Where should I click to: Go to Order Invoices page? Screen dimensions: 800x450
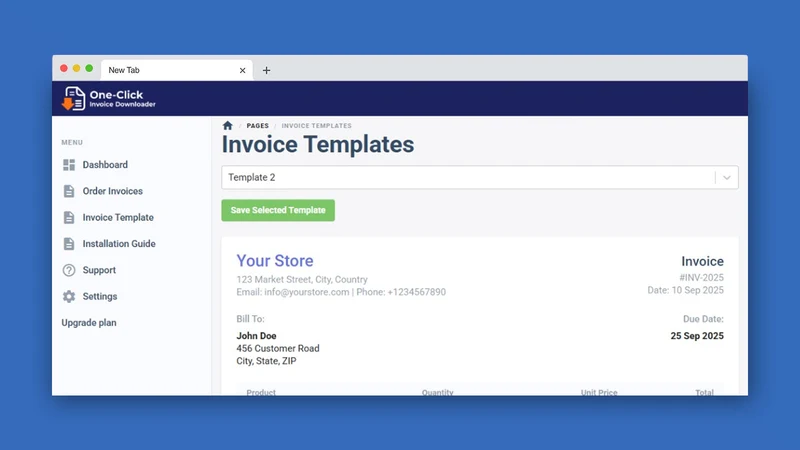(113, 191)
